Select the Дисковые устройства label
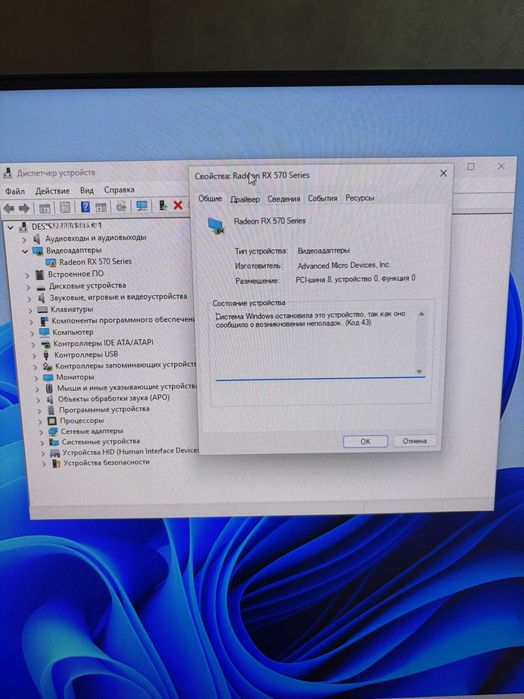Image resolution: width=524 pixels, height=699 pixels. pos(87,286)
